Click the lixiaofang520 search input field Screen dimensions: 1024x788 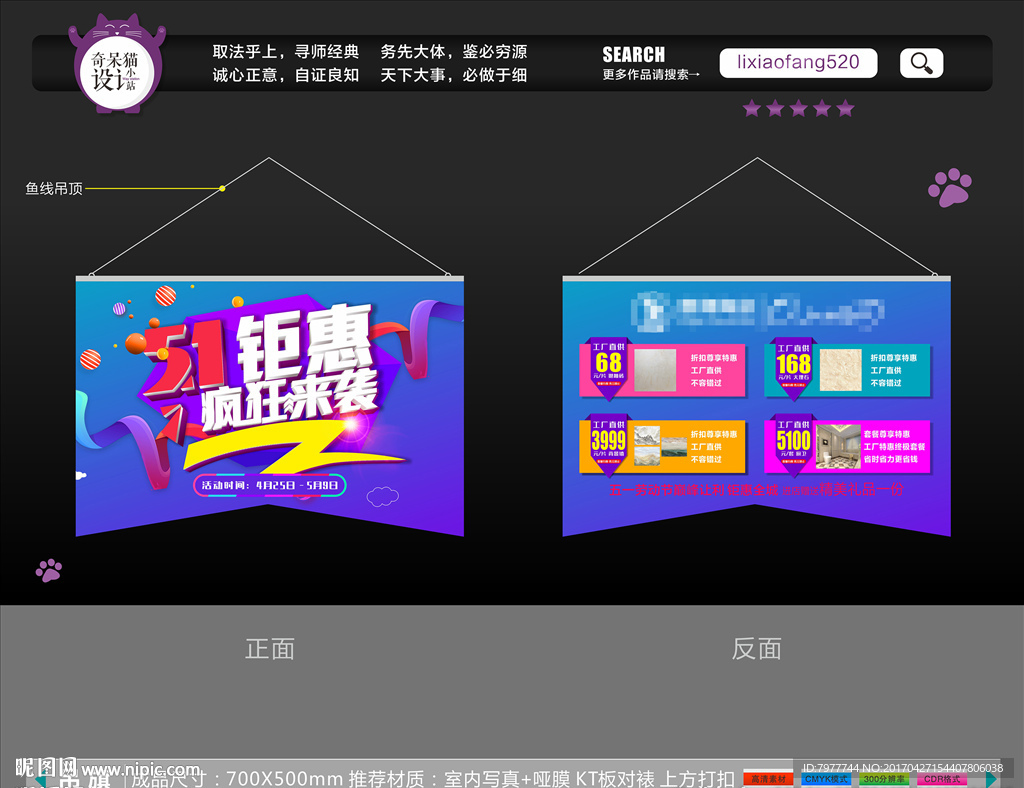[x=798, y=62]
